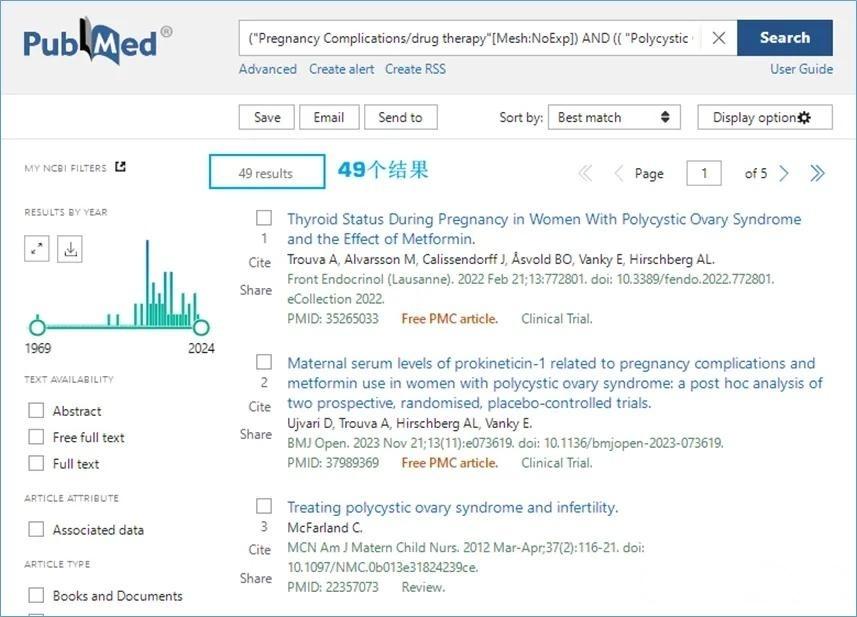Open the Send to menu
Viewport: 857px width, 617px height.
pos(401,117)
